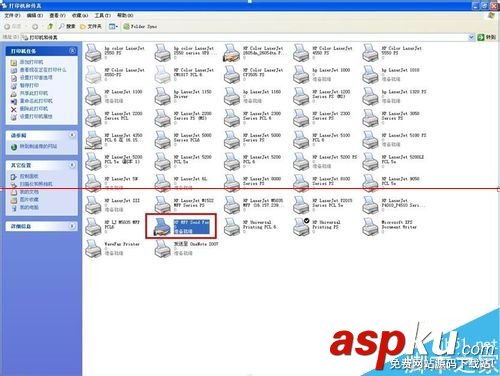Collapse the 打印机任务 panel

[x=72, y=51]
